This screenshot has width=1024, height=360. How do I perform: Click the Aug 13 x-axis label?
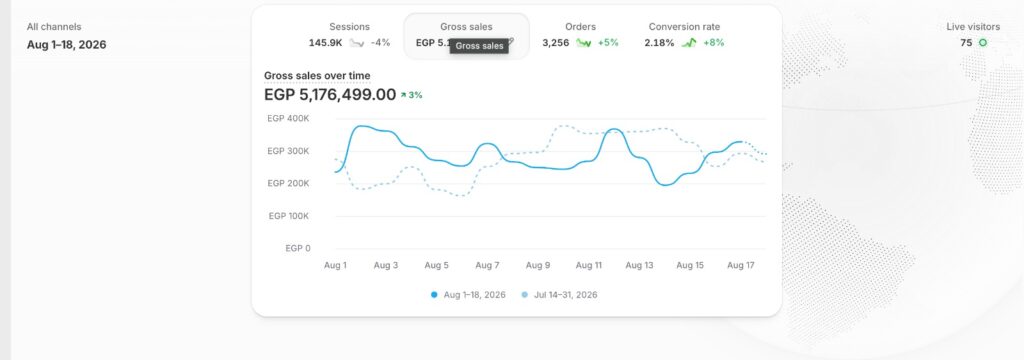639,265
